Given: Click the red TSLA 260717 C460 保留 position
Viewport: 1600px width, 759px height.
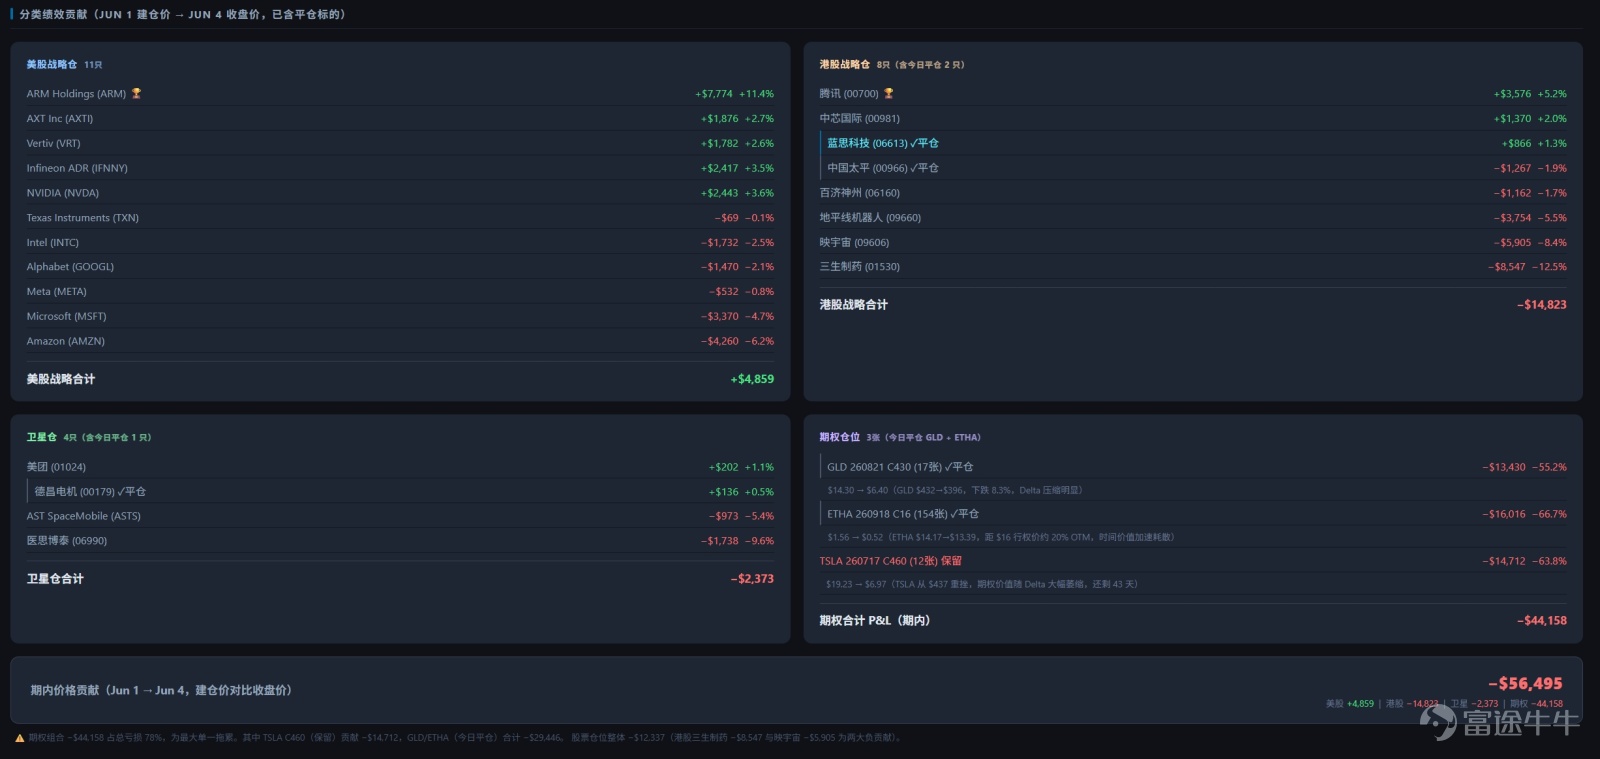Looking at the screenshot, I should click(891, 561).
